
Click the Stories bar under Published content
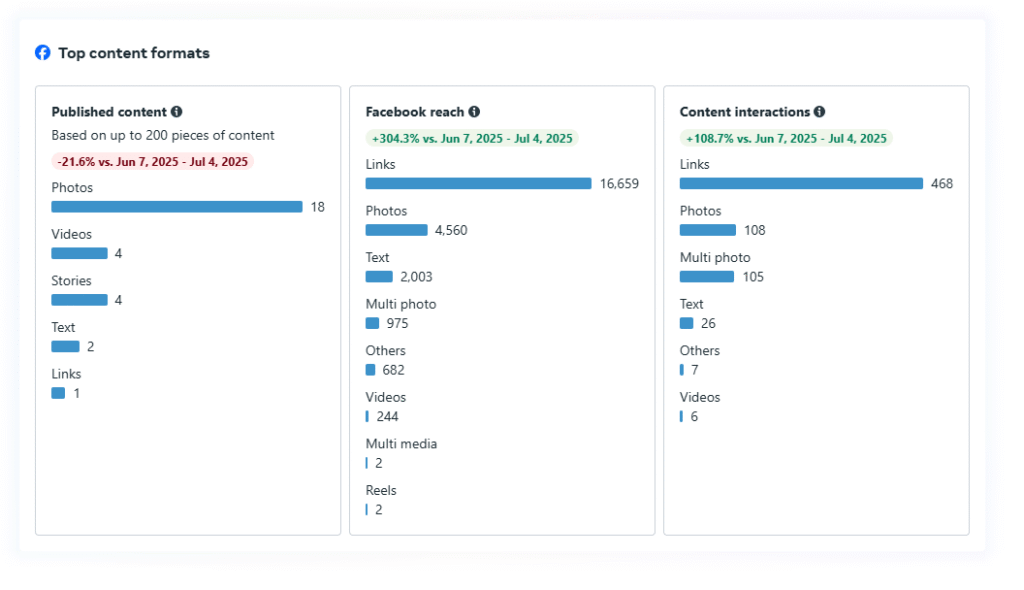(79, 300)
